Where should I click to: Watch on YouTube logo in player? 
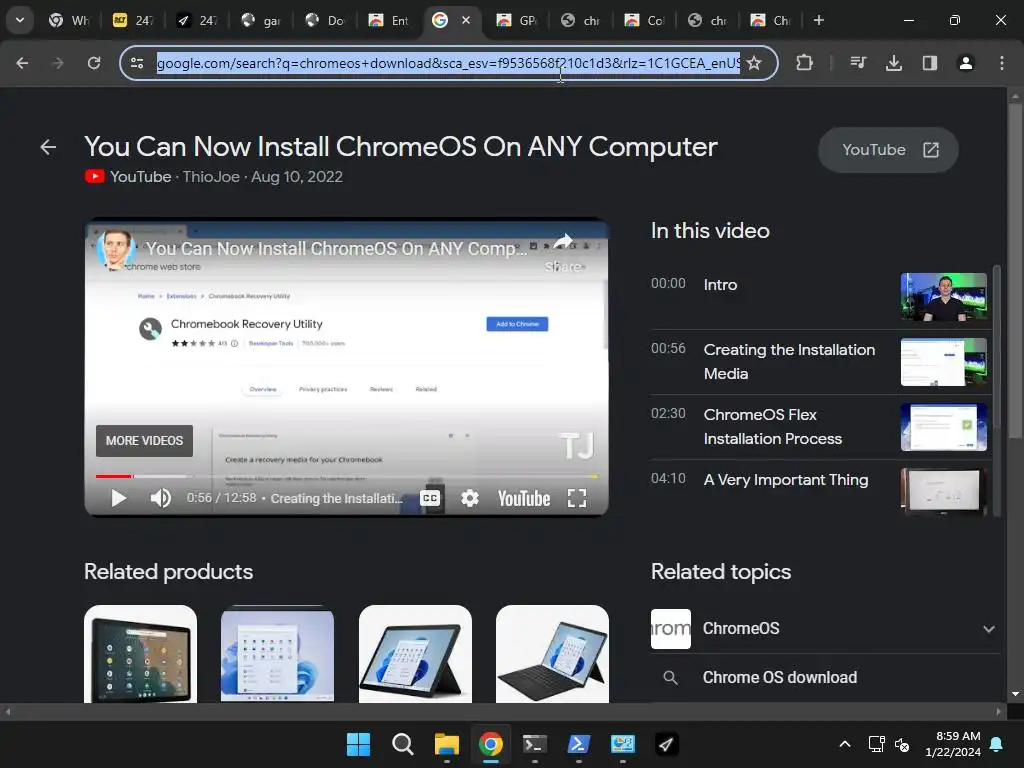524,498
